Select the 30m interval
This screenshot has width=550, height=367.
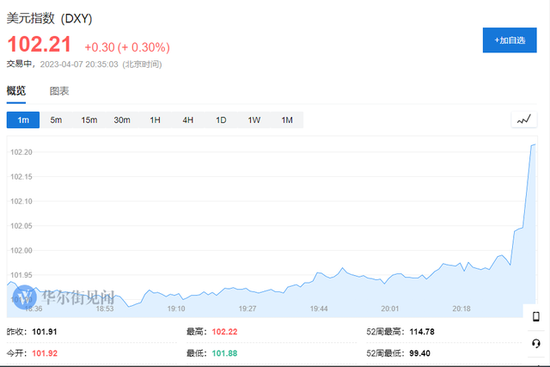pyautogui.click(x=122, y=120)
